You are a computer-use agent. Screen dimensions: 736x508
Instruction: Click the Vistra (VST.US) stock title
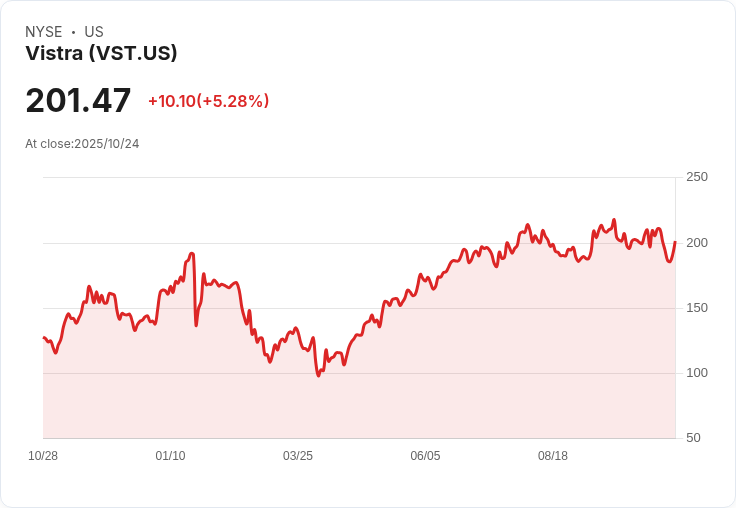click(x=101, y=54)
